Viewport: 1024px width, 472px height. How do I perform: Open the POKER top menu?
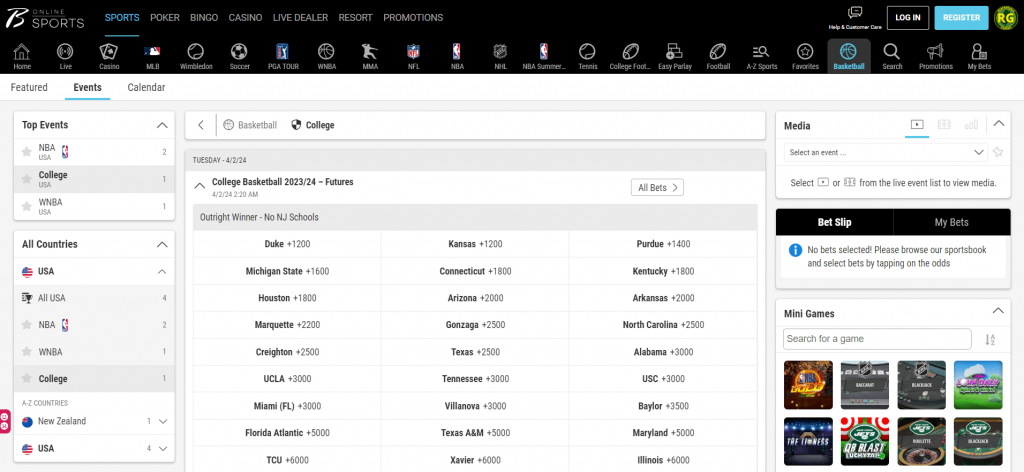click(165, 18)
